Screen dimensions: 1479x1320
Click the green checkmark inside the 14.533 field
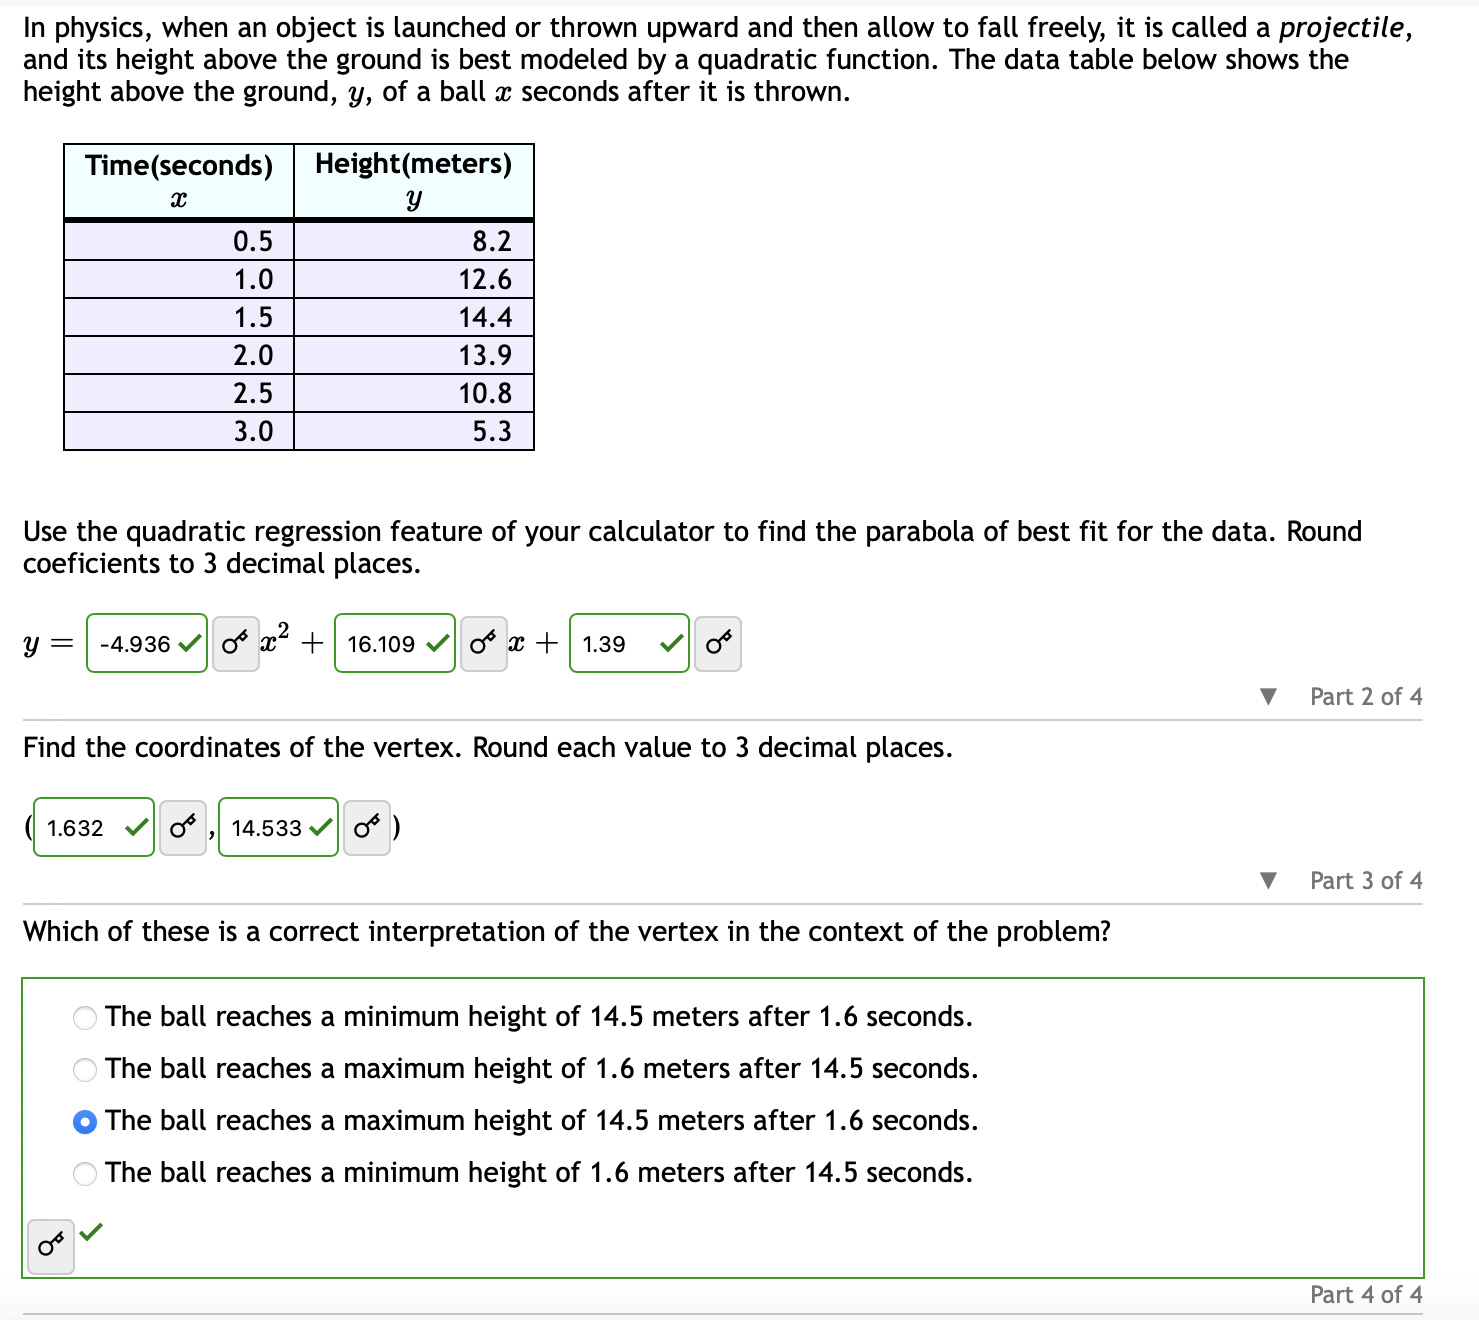[318, 827]
